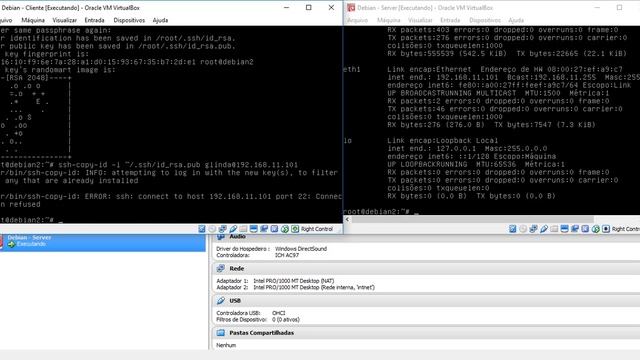Click the Audio section speaker icon
The image size is (640, 360).
click(221, 237)
